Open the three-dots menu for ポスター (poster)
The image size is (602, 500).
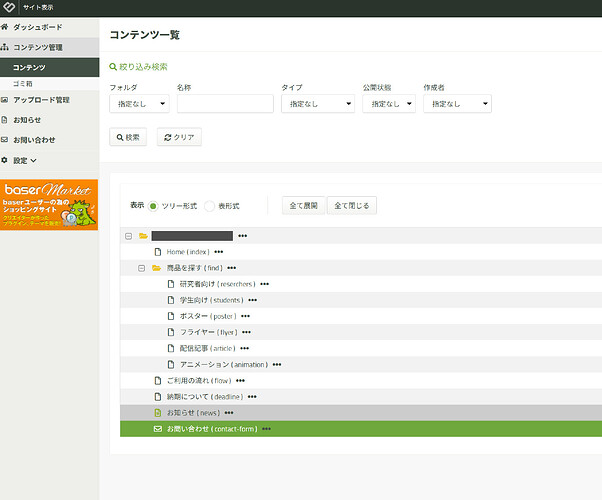click(x=246, y=316)
